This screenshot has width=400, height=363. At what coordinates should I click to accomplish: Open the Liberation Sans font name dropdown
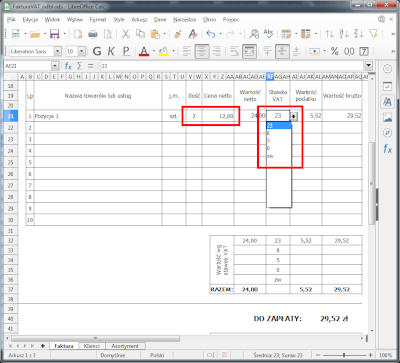click(58, 51)
